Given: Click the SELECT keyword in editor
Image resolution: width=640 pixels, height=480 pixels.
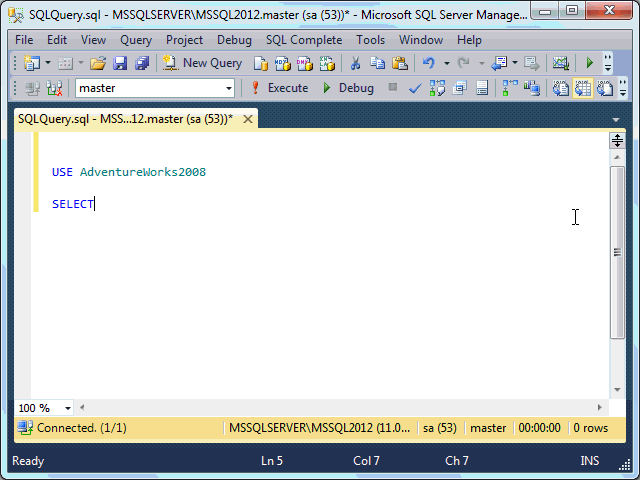Looking at the screenshot, I should coord(73,204).
